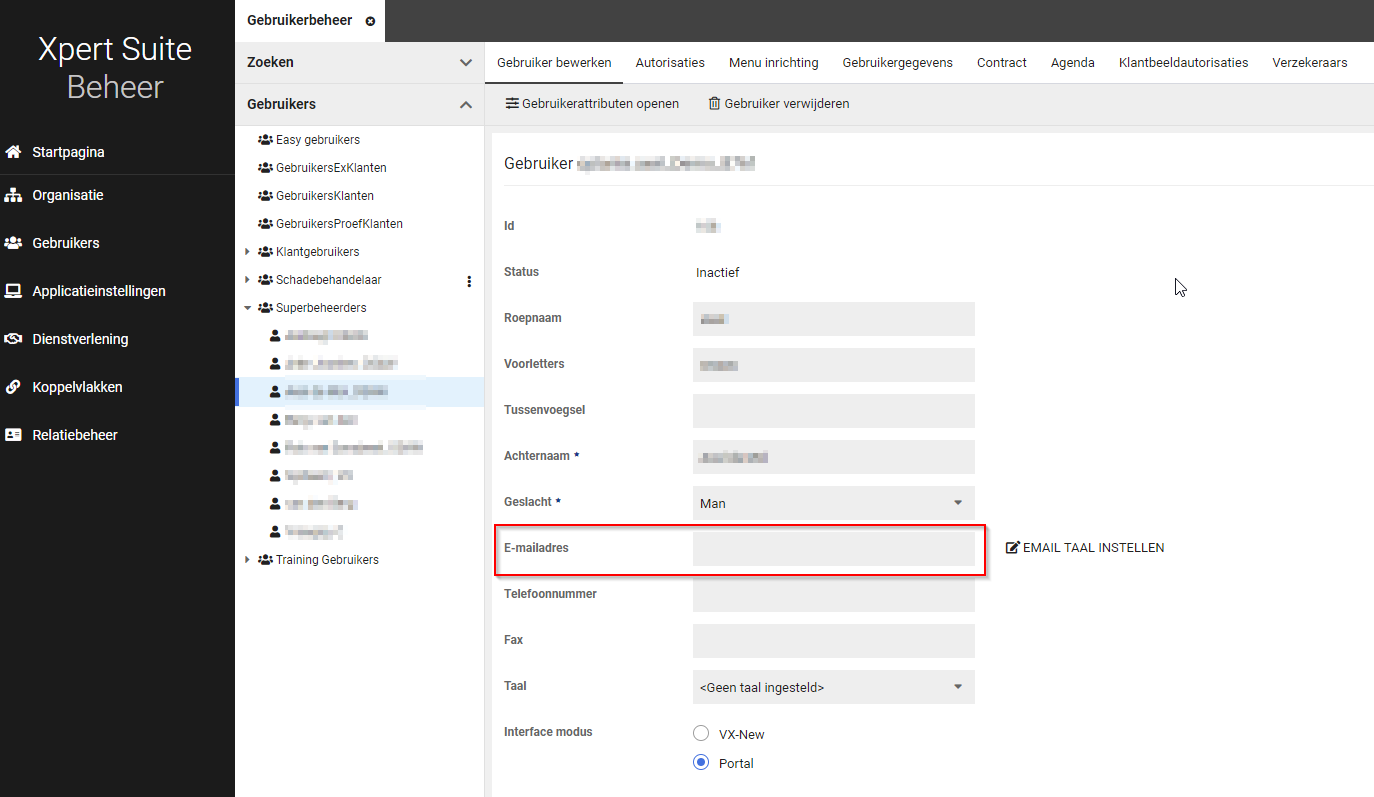Collapse the Gebruikers panel

(465, 104)
